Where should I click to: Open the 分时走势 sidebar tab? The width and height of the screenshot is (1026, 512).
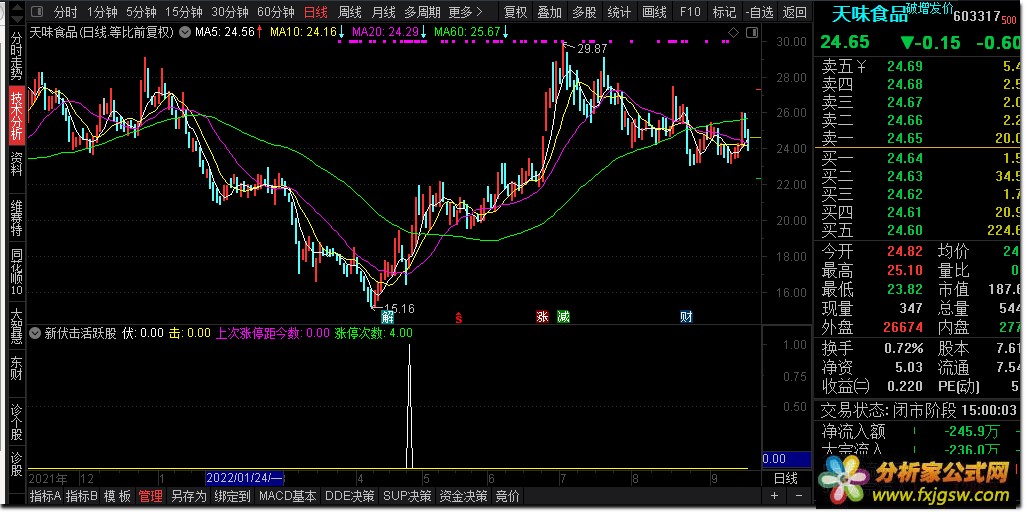tap(16, 57)
